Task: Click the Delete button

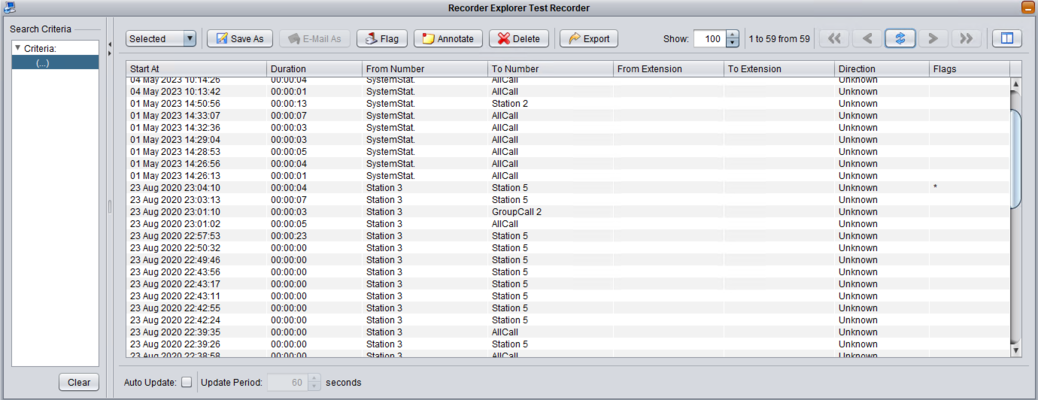Action: pos(519,38)
